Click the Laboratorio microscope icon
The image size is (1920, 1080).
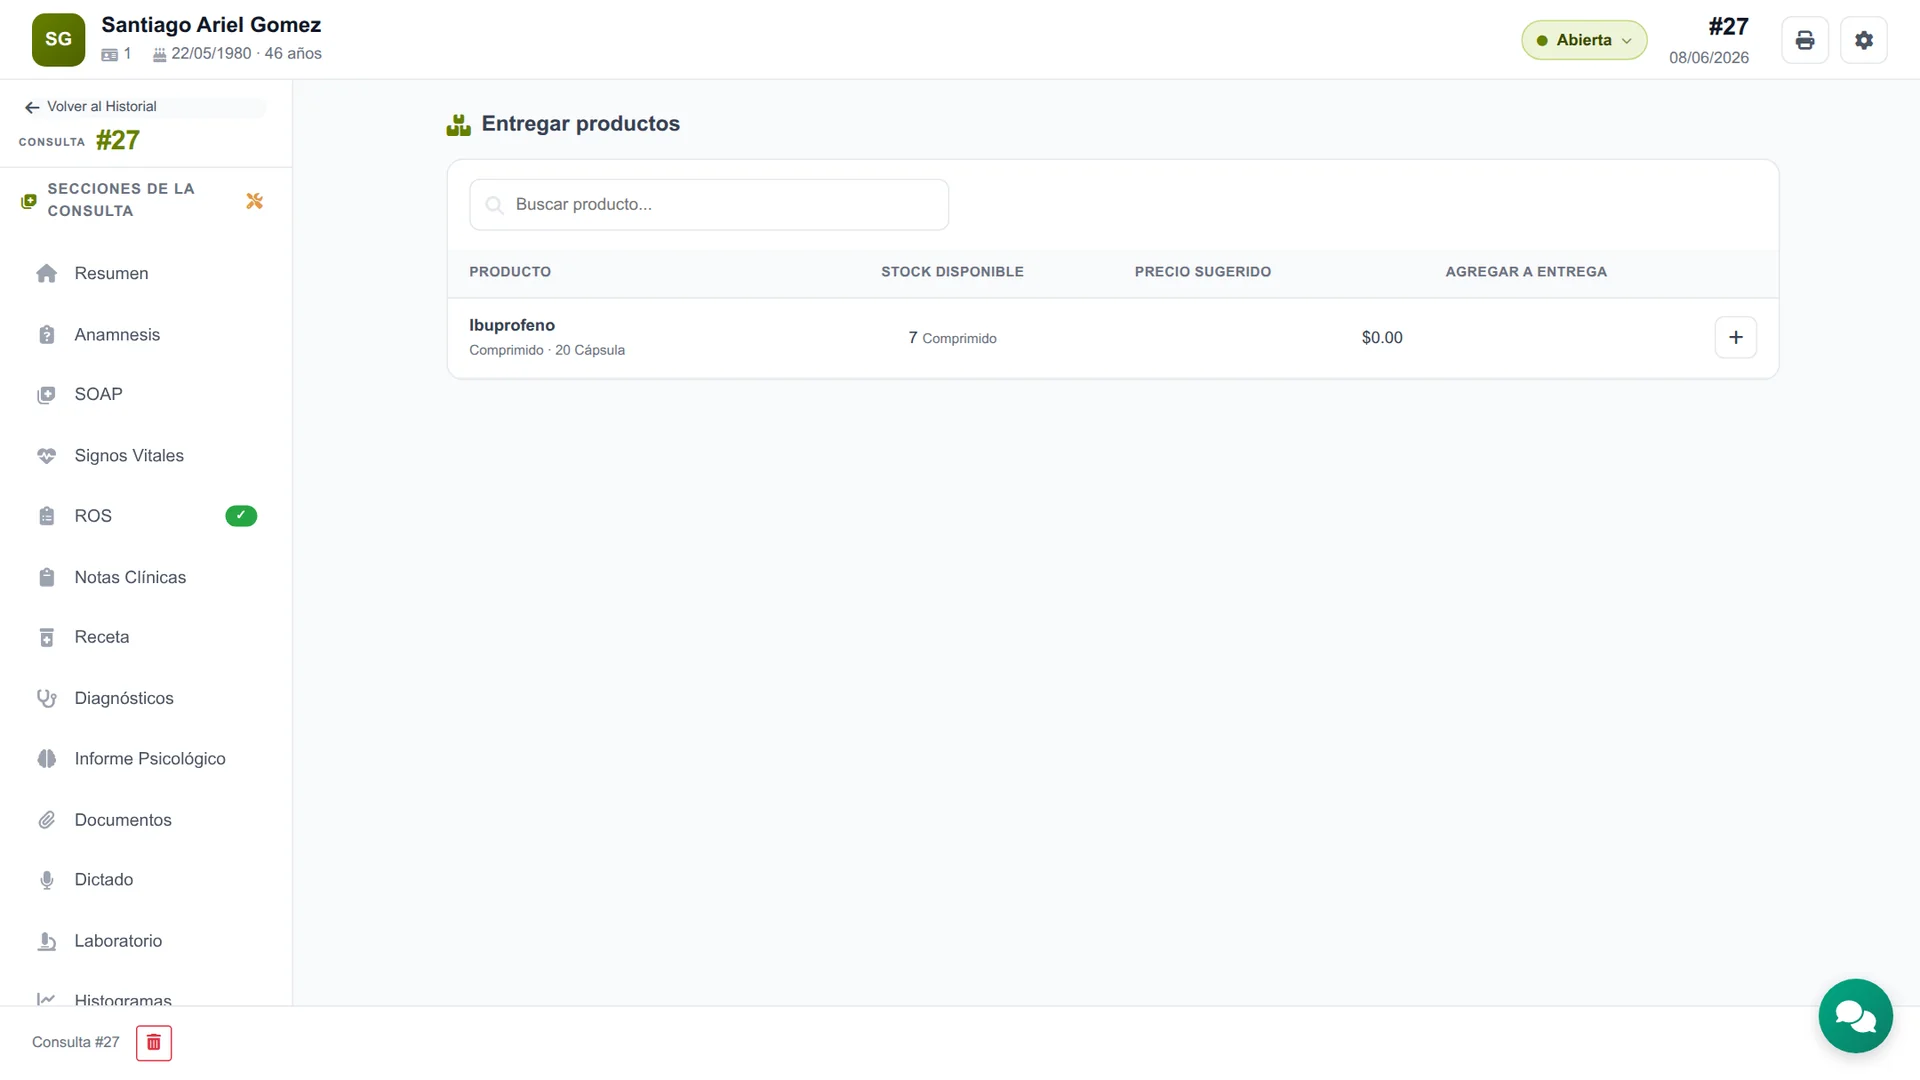click(46, 941)
